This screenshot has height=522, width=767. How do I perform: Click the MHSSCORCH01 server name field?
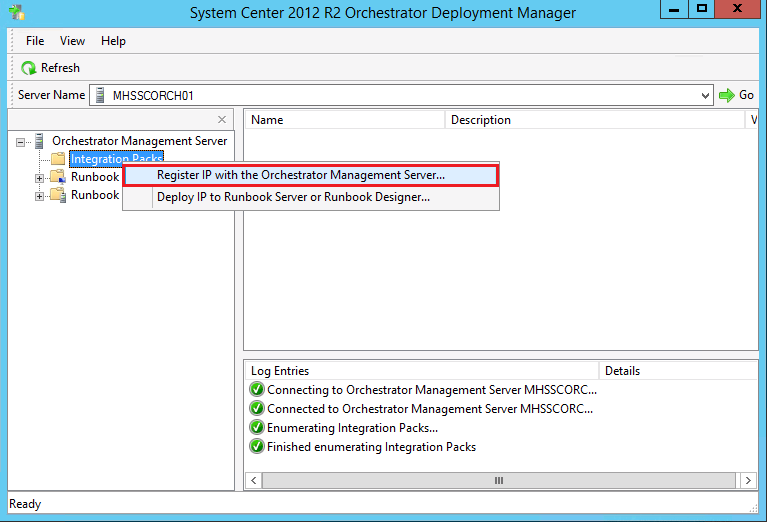[x=401, y=95]
